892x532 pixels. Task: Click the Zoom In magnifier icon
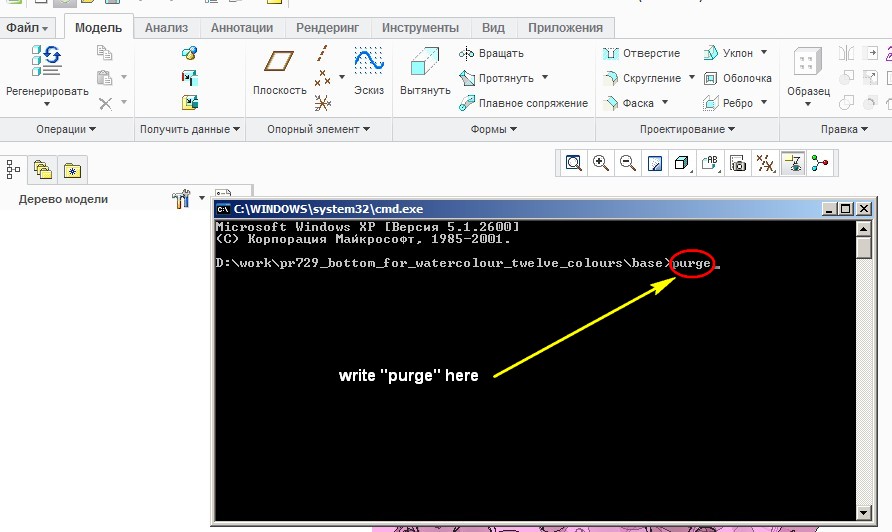pos(600,164)
